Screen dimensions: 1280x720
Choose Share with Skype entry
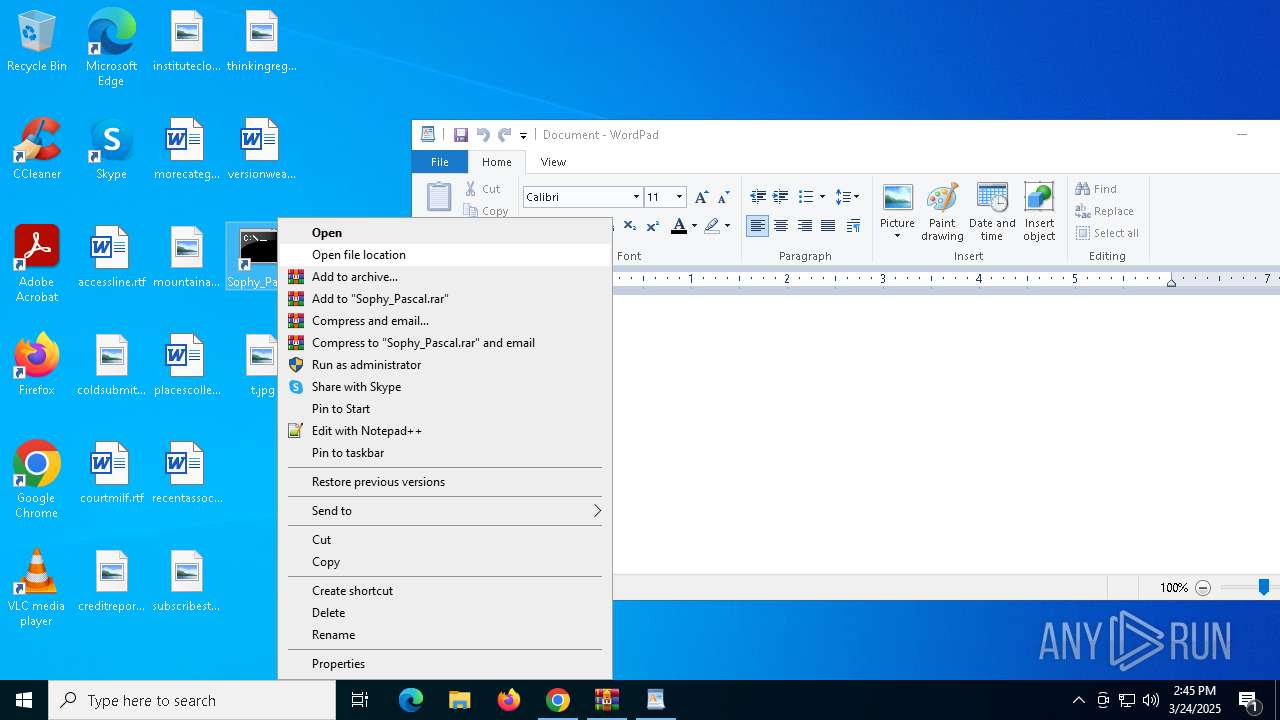point(445,387)
